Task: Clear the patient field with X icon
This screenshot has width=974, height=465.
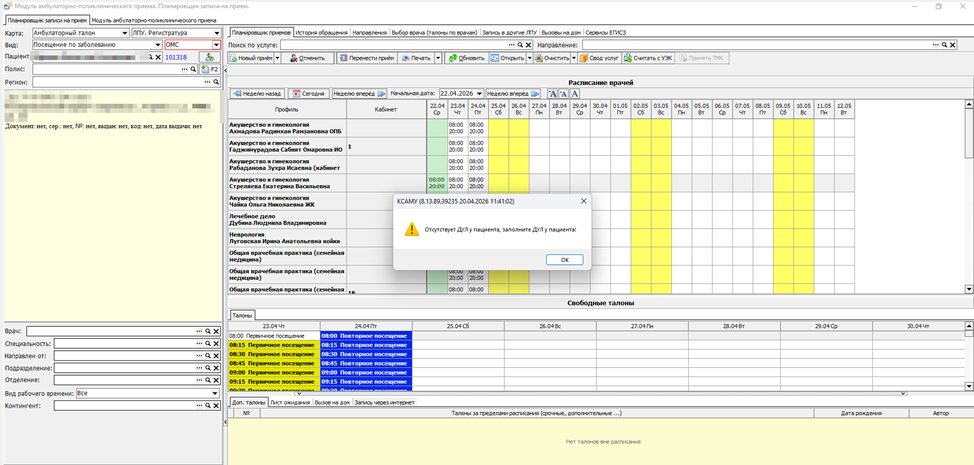Action: coord(158,57)
